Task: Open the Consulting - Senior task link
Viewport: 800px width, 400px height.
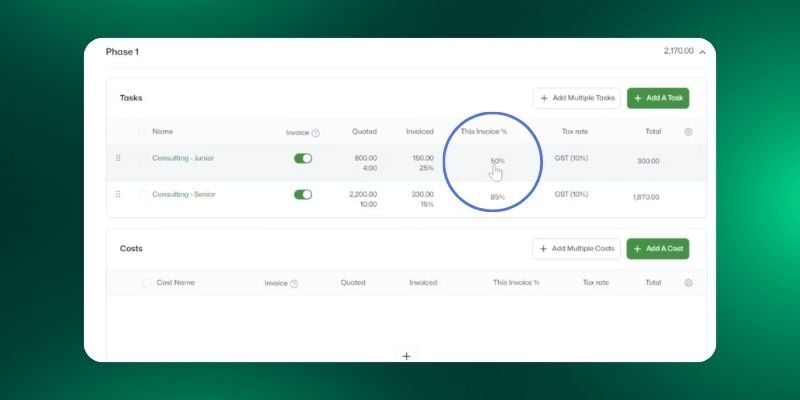Action: click(183, 194)
